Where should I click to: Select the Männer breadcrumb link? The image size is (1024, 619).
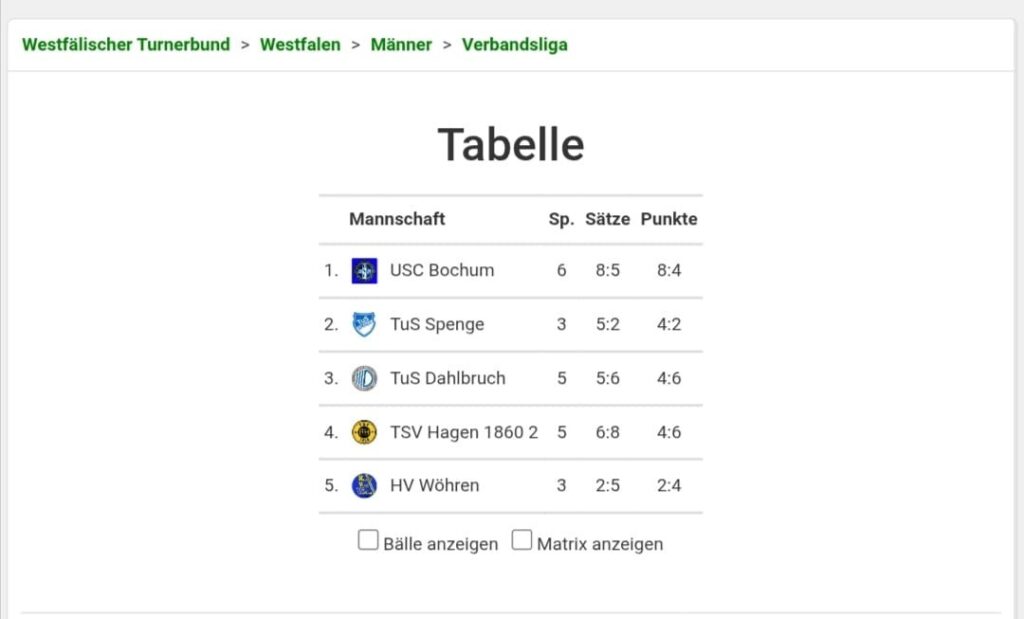[x=401, y=44]
